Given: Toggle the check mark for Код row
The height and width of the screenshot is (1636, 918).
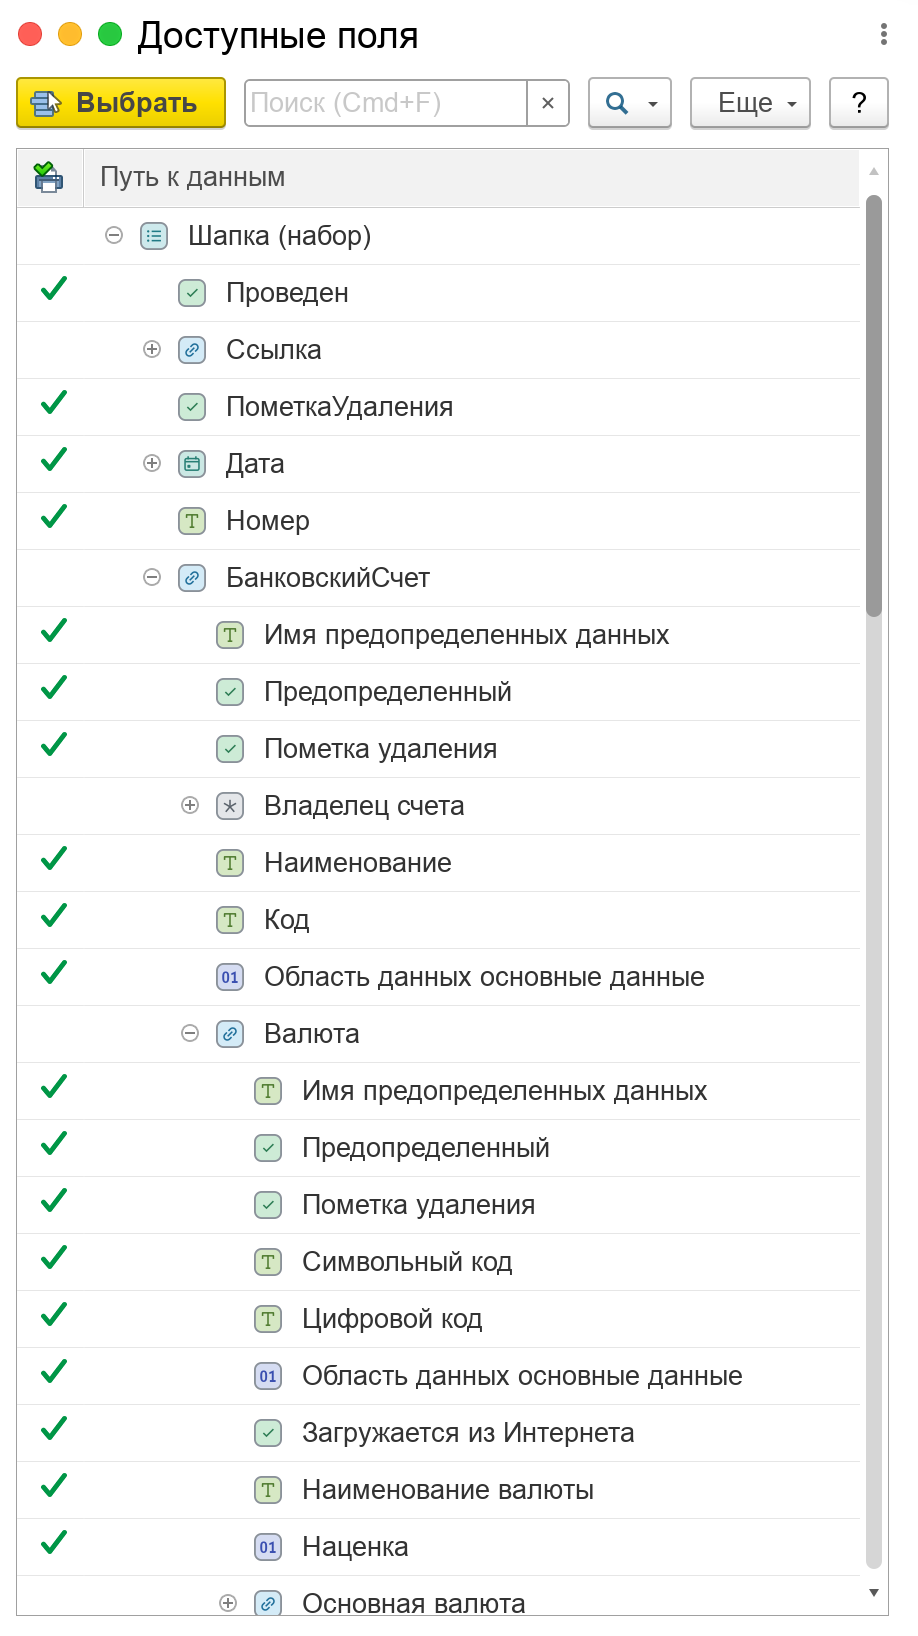Looking at the screenshot, I should coord(54,916).
